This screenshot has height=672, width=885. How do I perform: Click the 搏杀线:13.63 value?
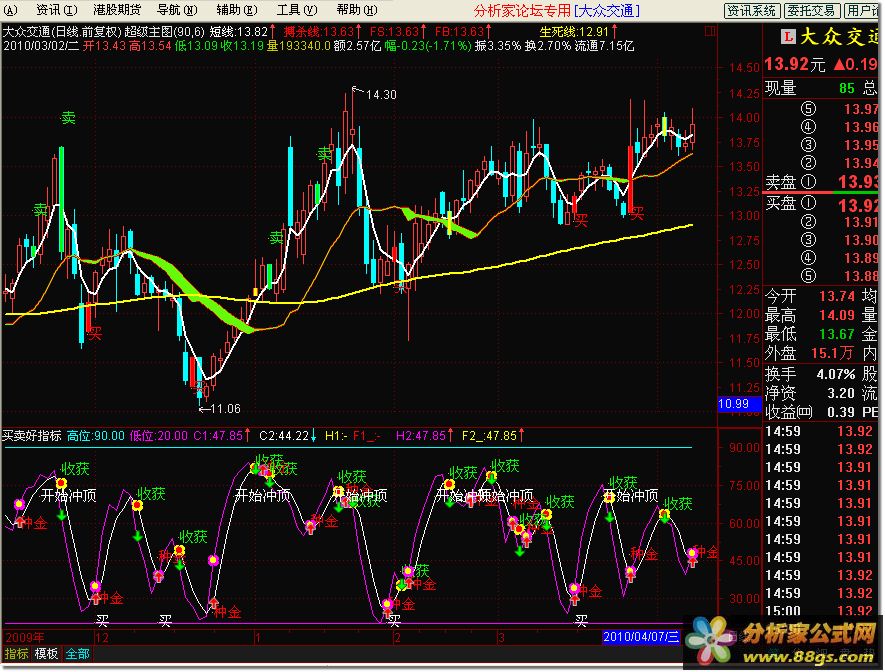tap(318, 32)
